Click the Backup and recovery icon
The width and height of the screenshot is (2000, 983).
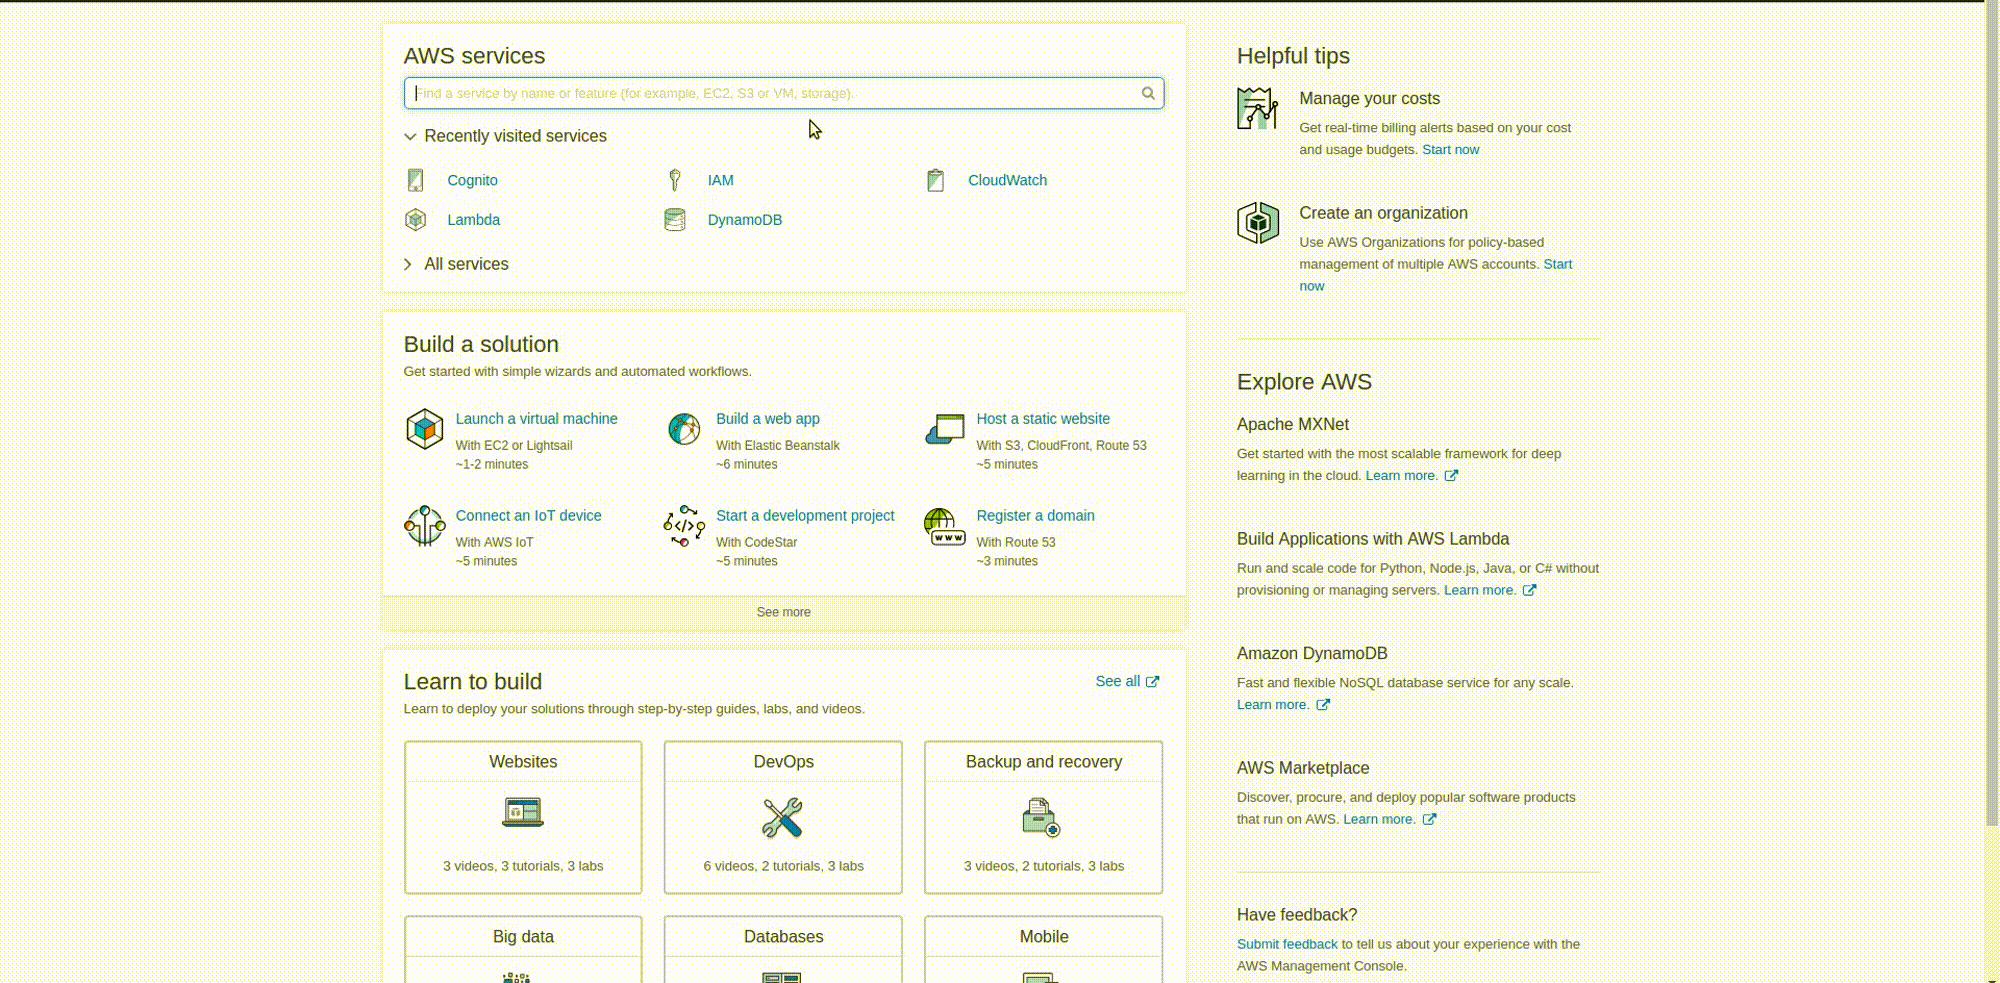coord(1041,817)
